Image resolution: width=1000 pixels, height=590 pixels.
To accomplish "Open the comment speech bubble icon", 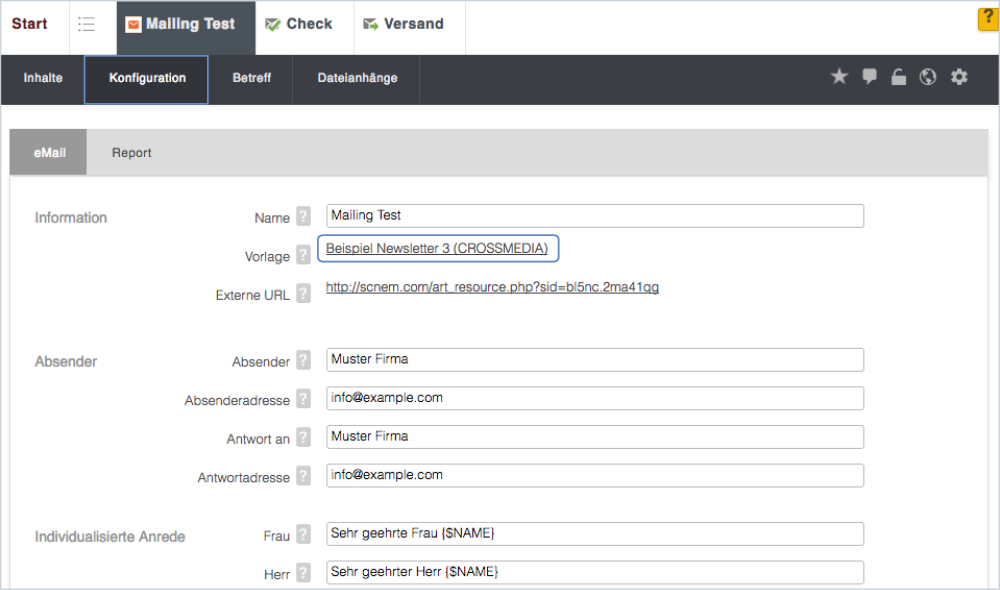I will 869,77.
